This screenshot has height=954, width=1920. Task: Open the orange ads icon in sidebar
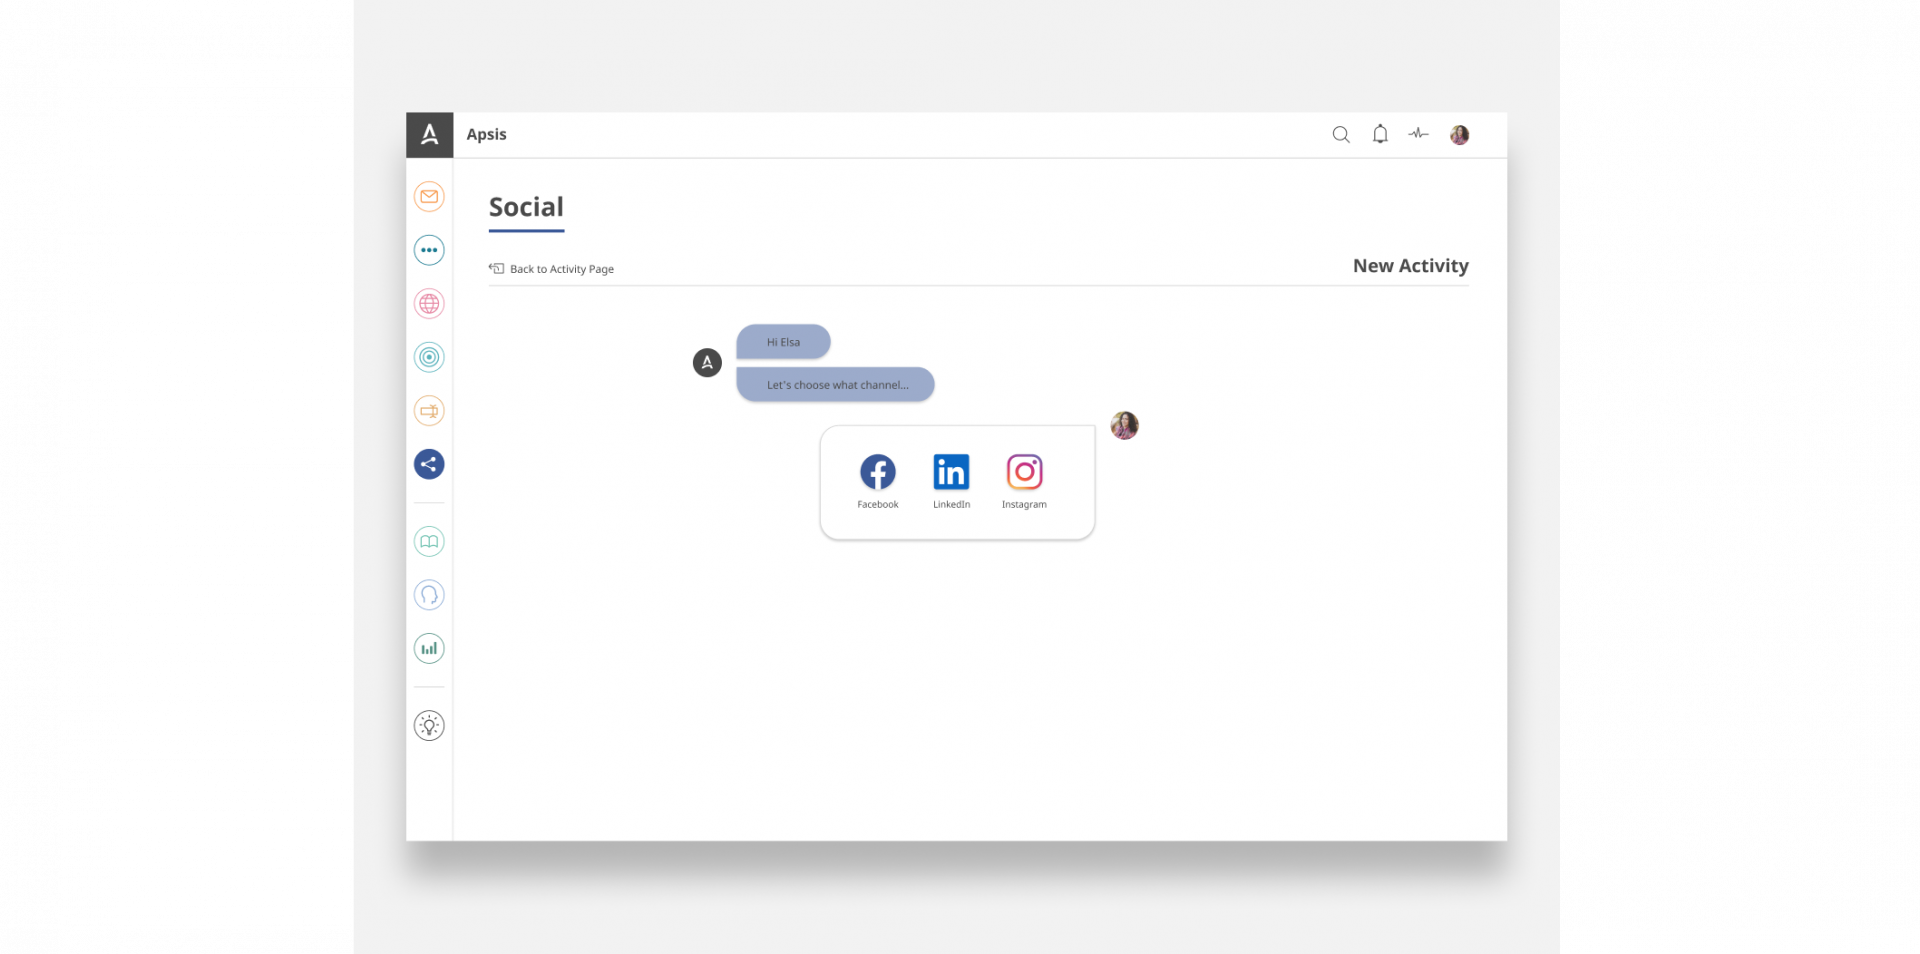tap(429, 411)
